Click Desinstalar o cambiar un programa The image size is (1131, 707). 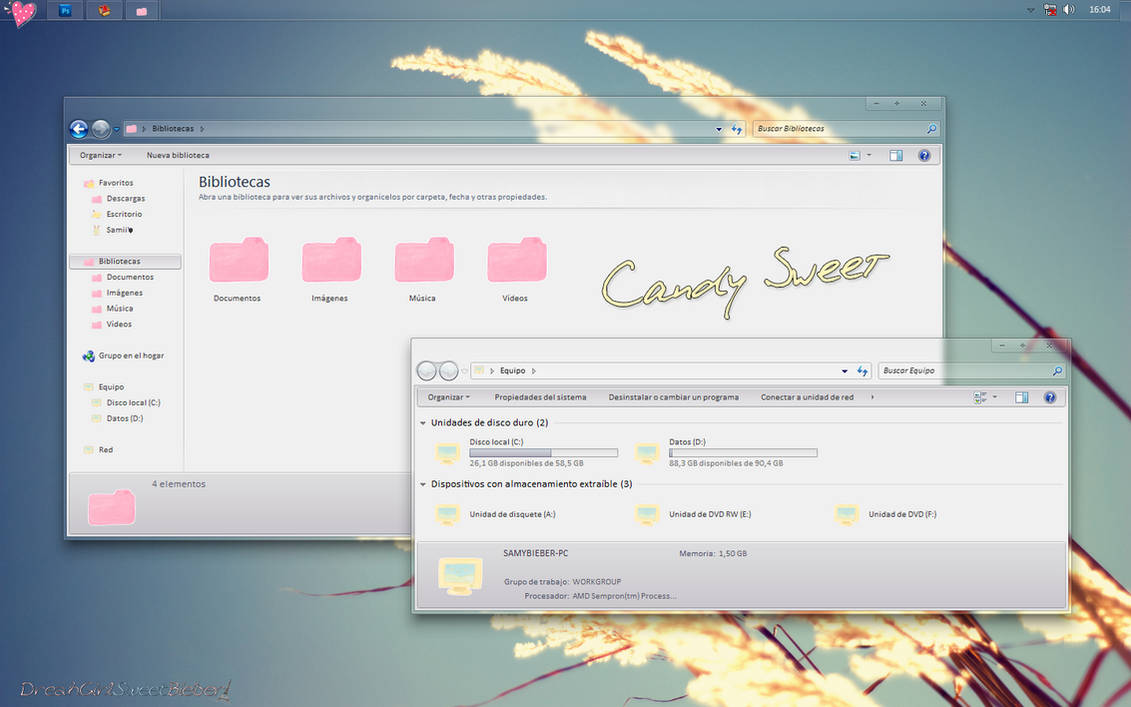673,398
